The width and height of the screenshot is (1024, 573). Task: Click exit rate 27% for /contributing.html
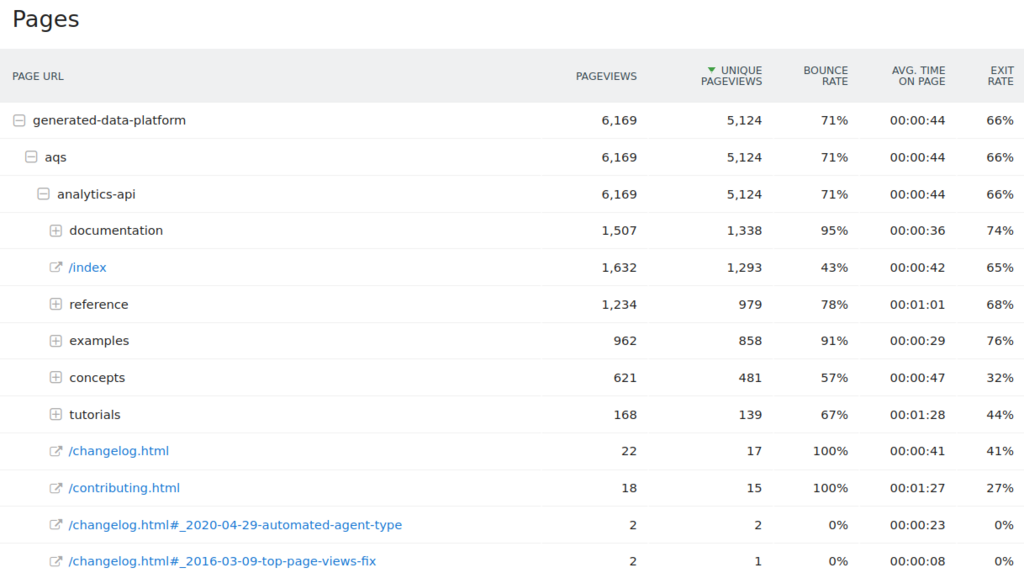pyautogui.click(x=1000, y=488)
